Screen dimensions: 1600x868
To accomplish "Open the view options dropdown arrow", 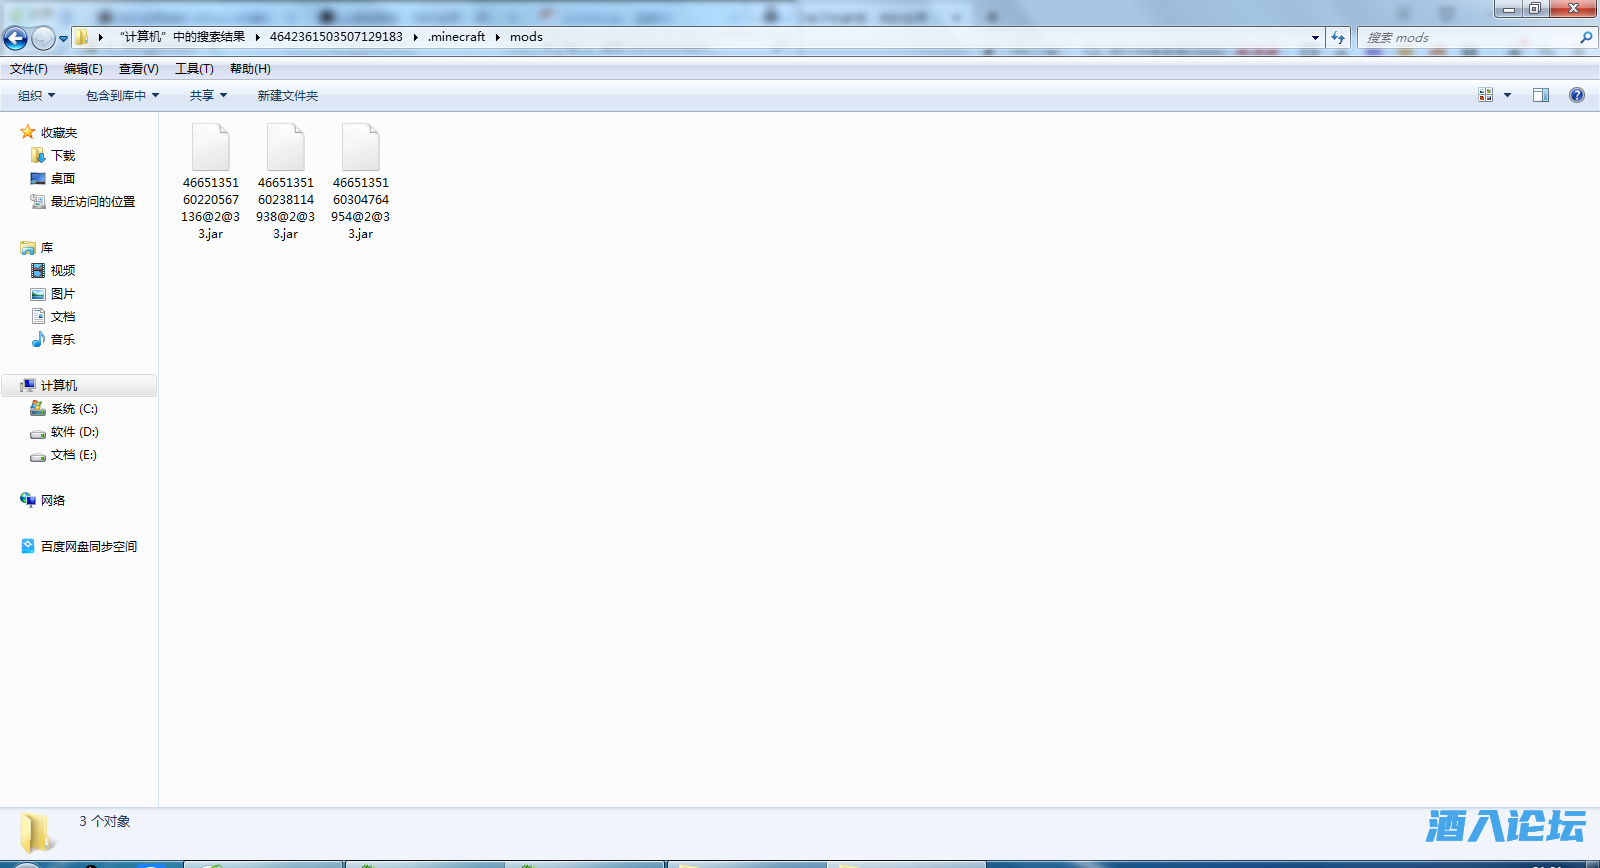I will (x=1508, y=95).
